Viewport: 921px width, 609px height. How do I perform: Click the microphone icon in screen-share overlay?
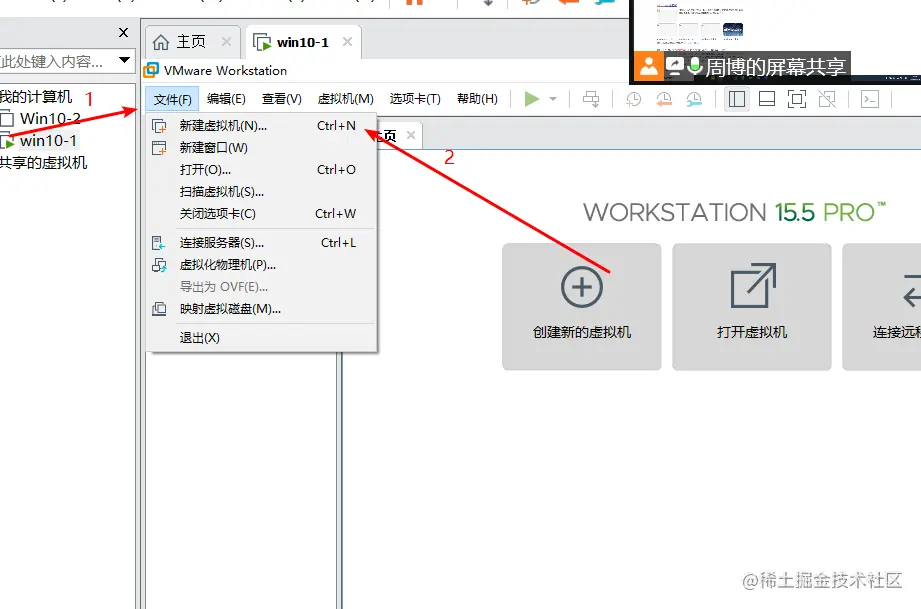[695, 66]
